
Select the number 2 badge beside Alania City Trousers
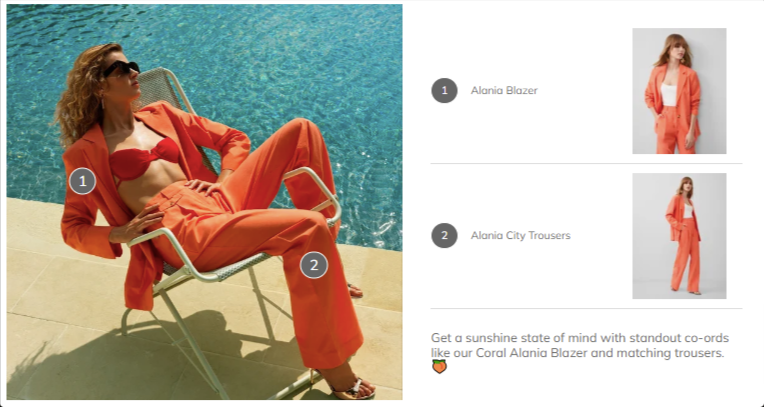444,235
